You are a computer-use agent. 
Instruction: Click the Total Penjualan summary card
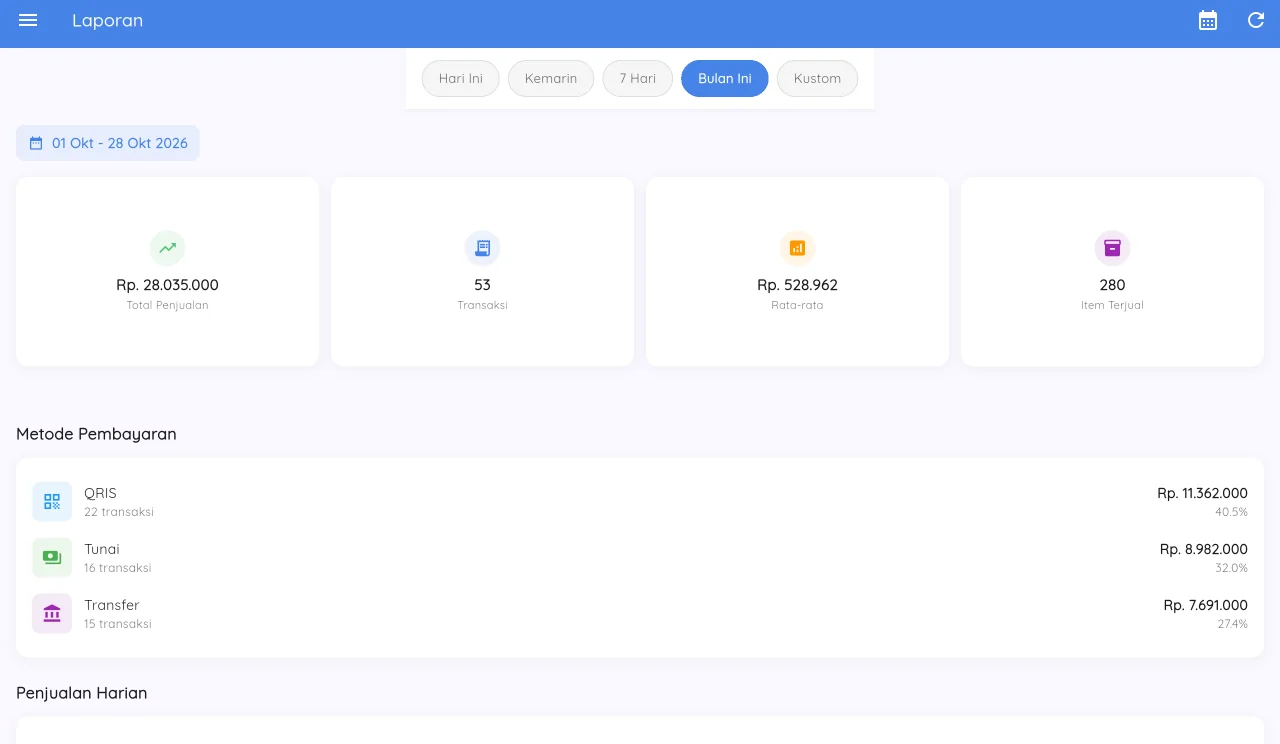tap(168, 272)
